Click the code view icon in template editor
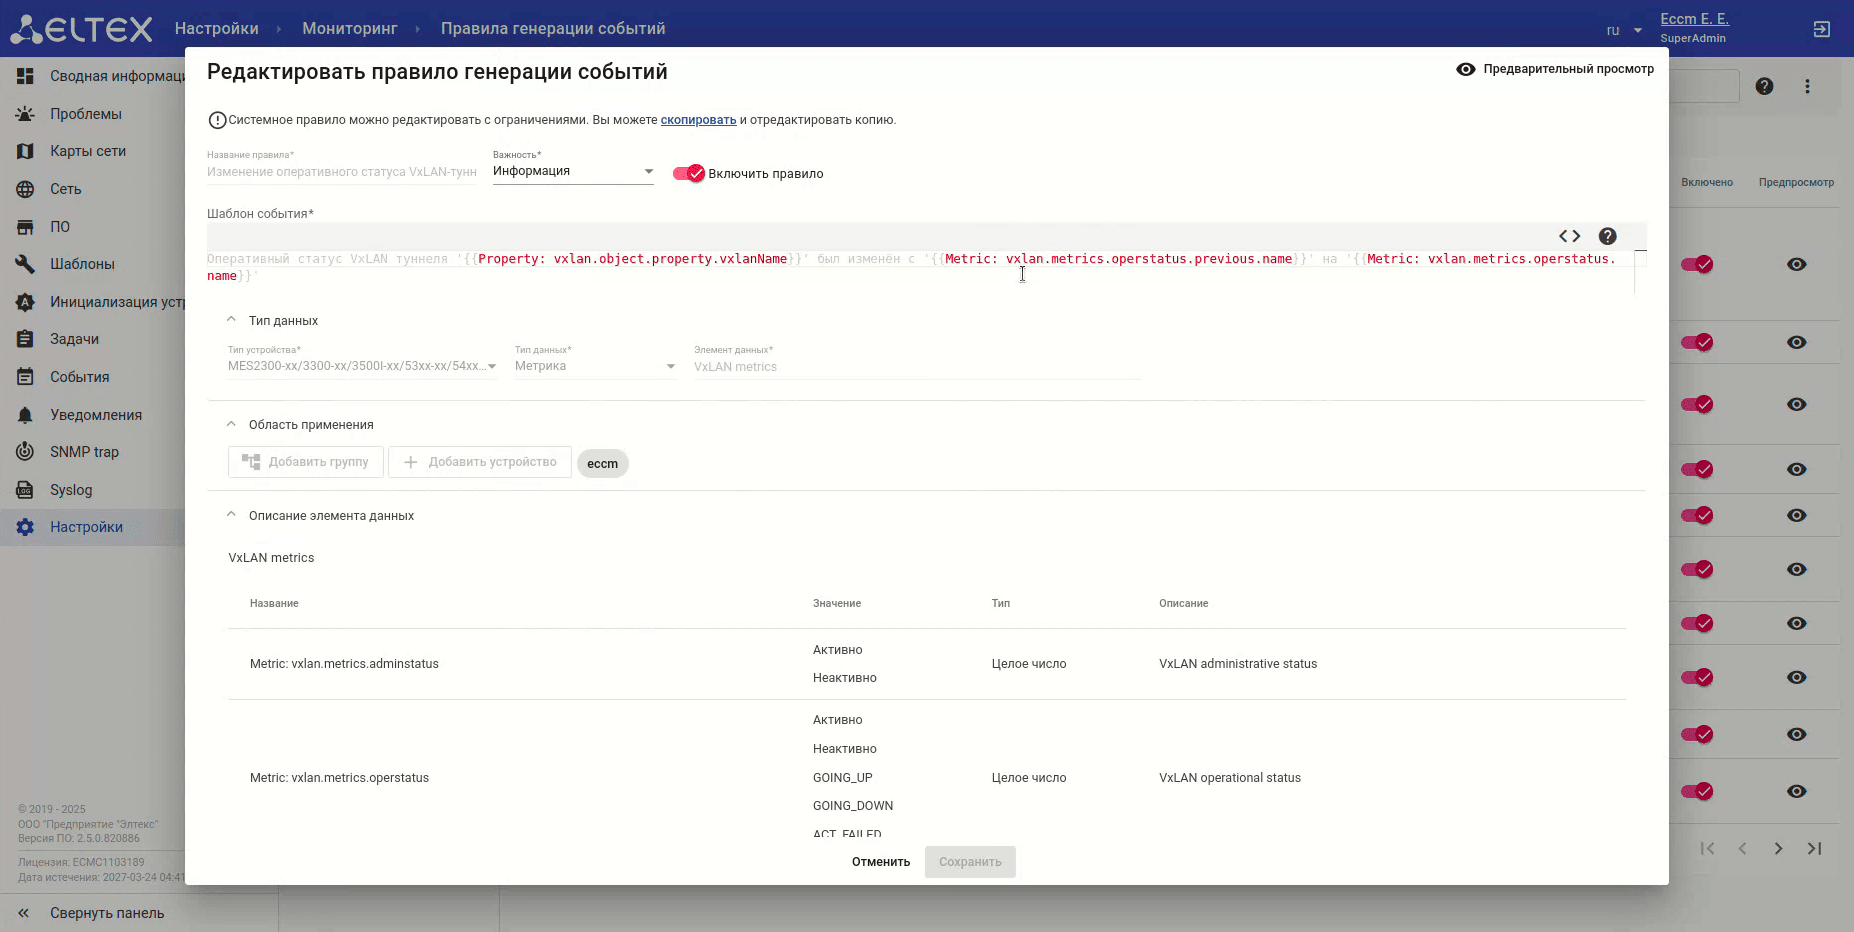 (1569, 236)
